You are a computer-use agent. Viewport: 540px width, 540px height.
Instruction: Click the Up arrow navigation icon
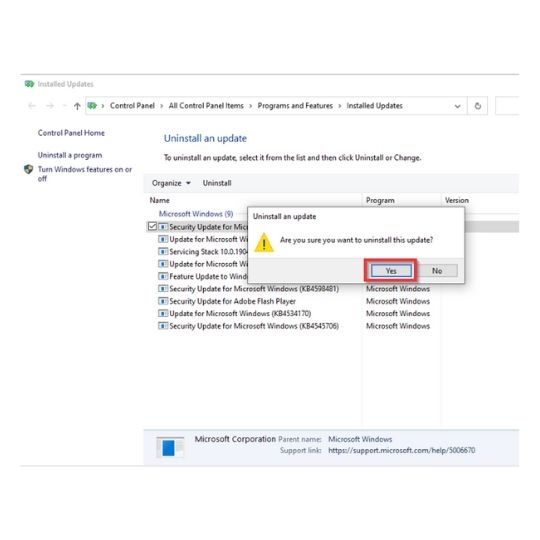77,106
